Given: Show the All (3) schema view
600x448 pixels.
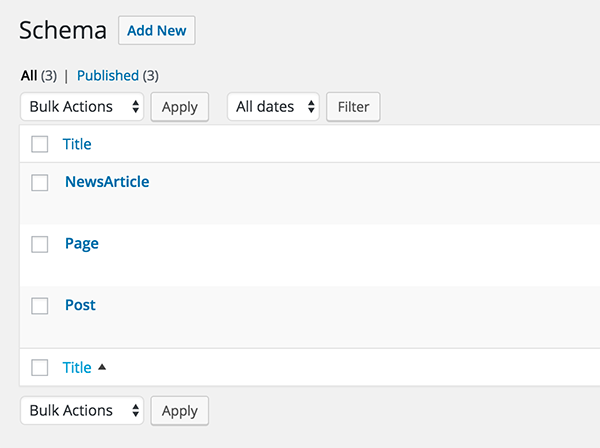Looking at the screenshot, I should coord(28,75).
